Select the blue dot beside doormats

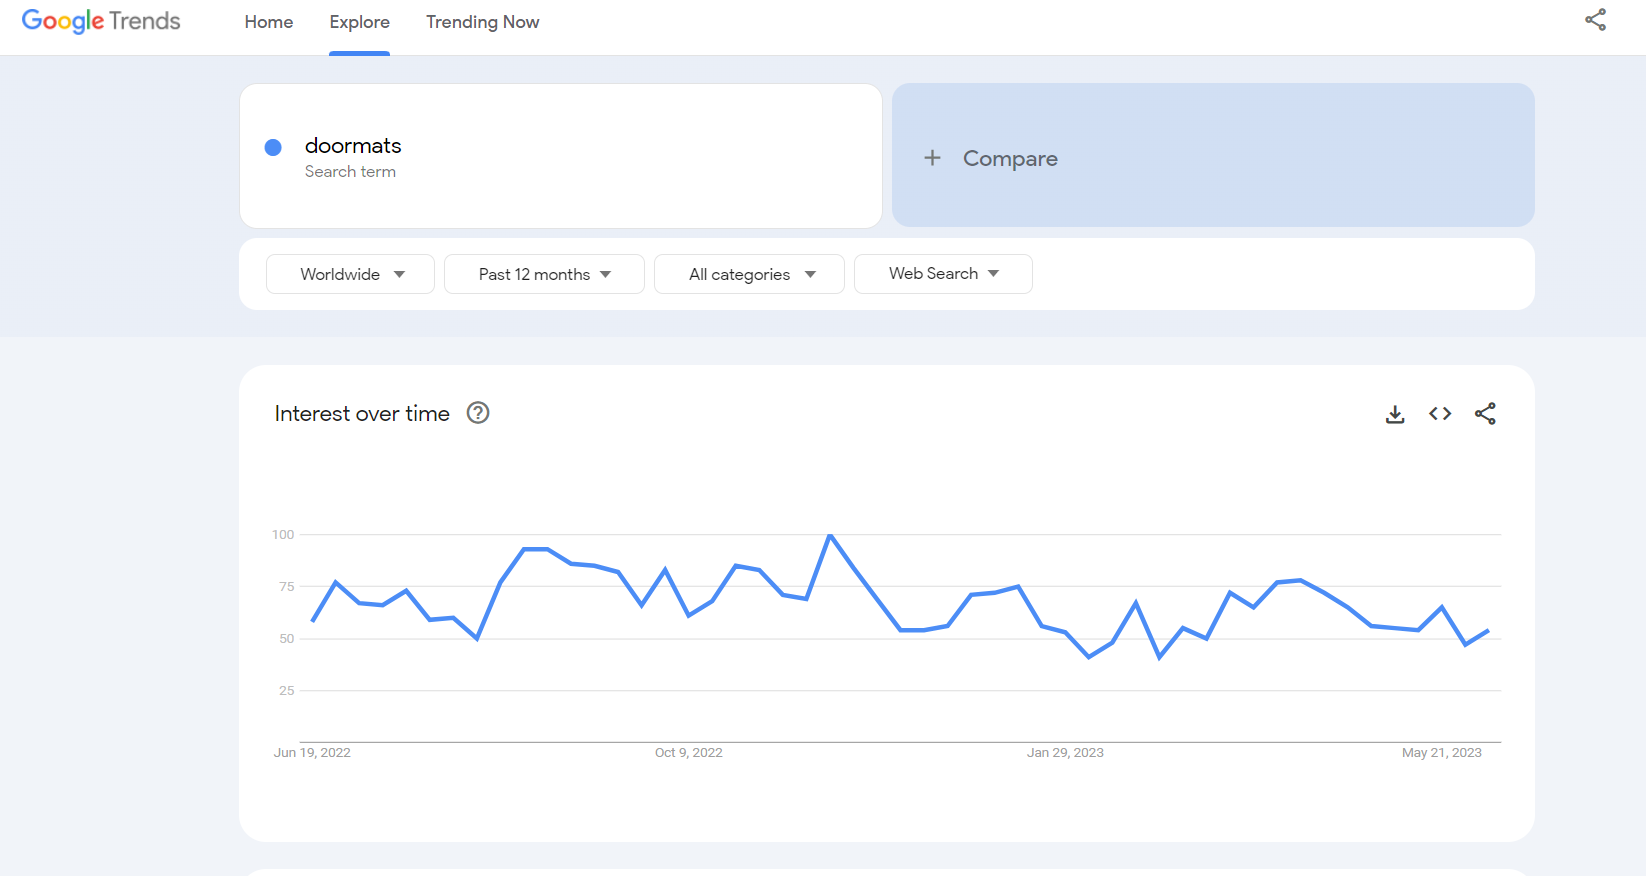pyautogui.click(x=273, y=148)
